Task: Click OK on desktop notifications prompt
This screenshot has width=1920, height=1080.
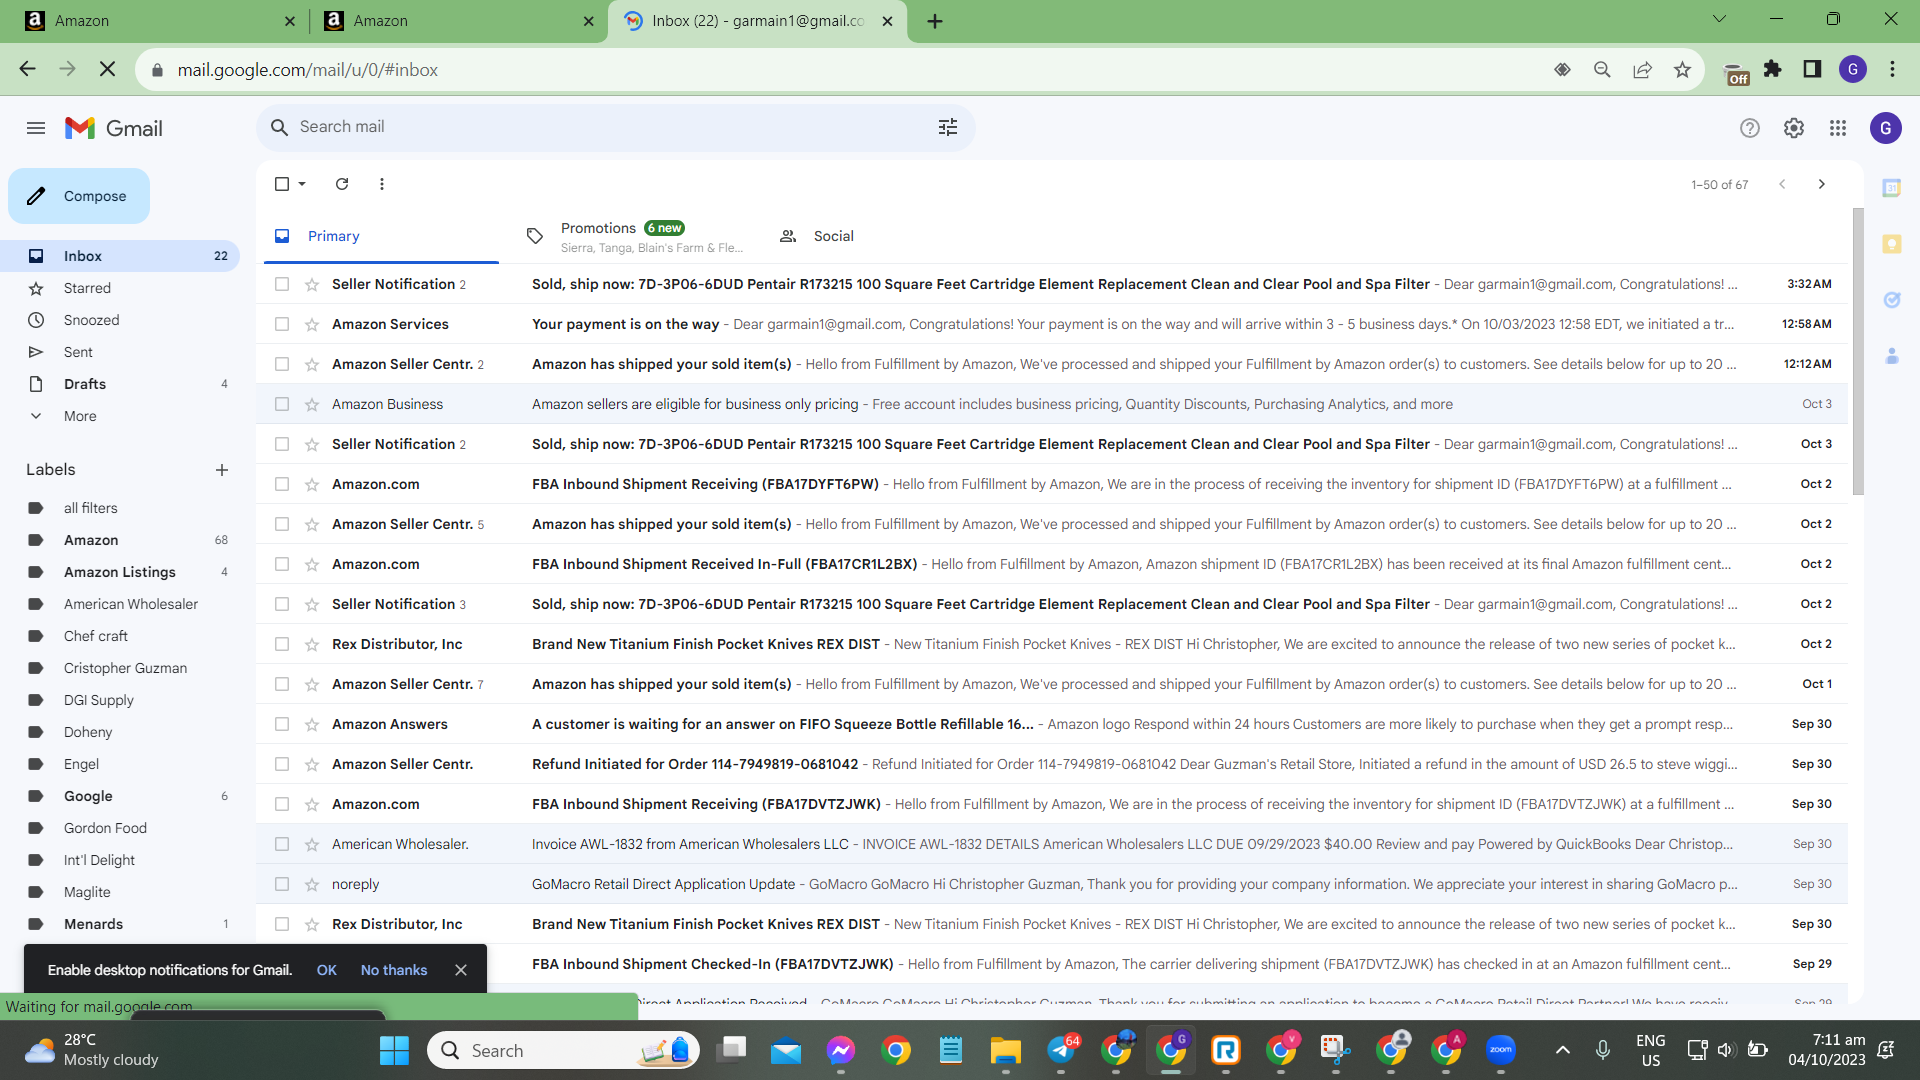Action: tap(327, 970)
